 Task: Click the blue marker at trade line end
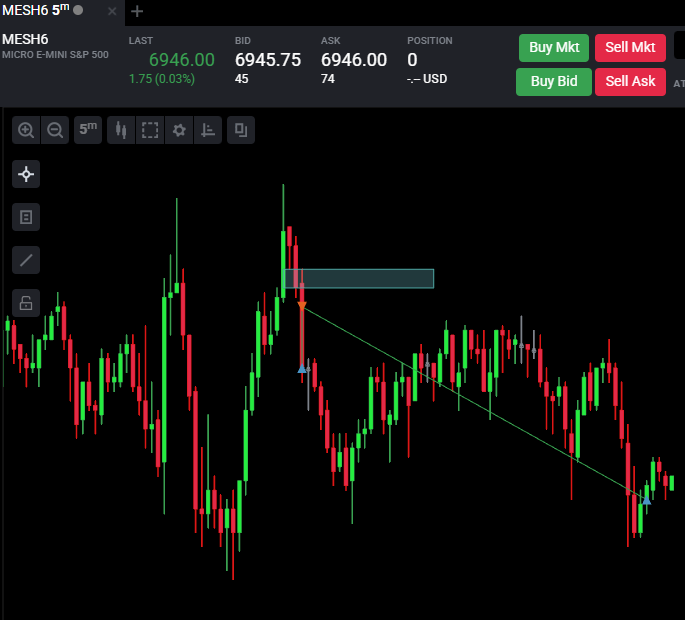click(647, 500)
